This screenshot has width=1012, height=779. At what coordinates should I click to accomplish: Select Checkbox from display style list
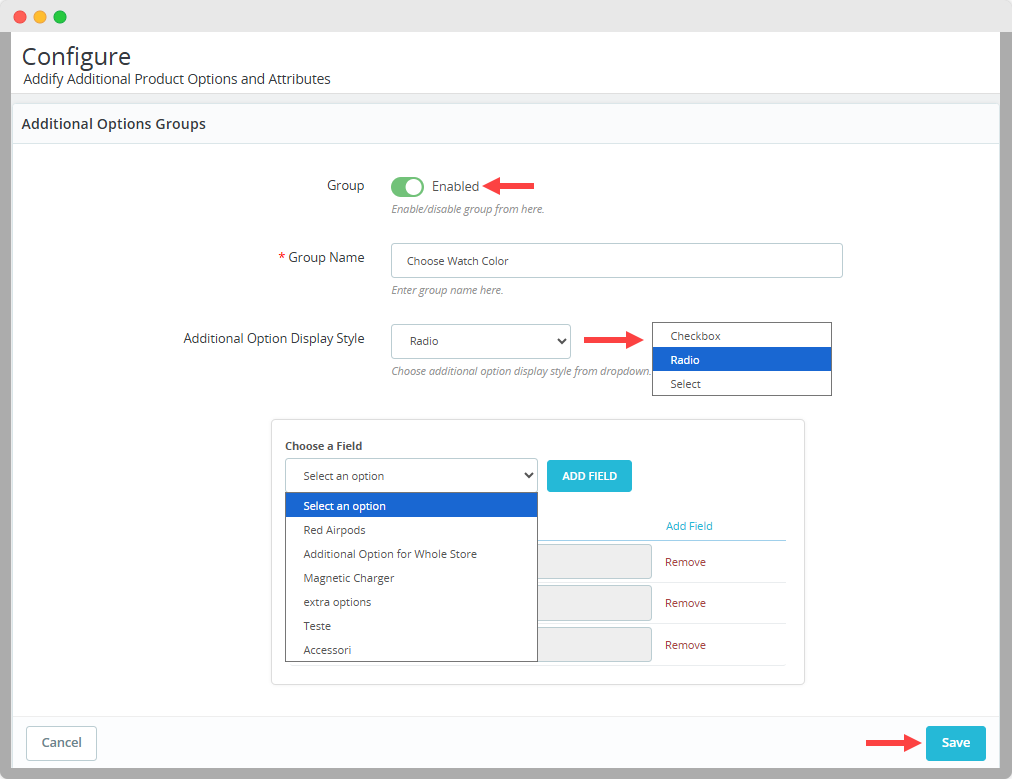pyautogui.click(x=741, y=336)
